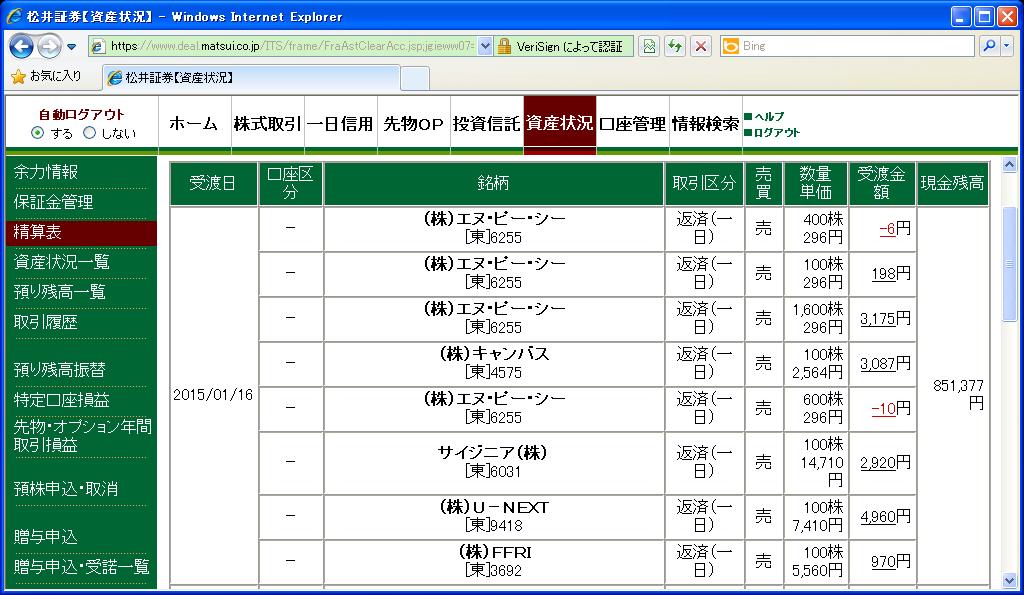Image resolution: width=1024 pixels, height=595 pixels.
Task: Open the 投資信託 menu
Action: tap(487, 123)
